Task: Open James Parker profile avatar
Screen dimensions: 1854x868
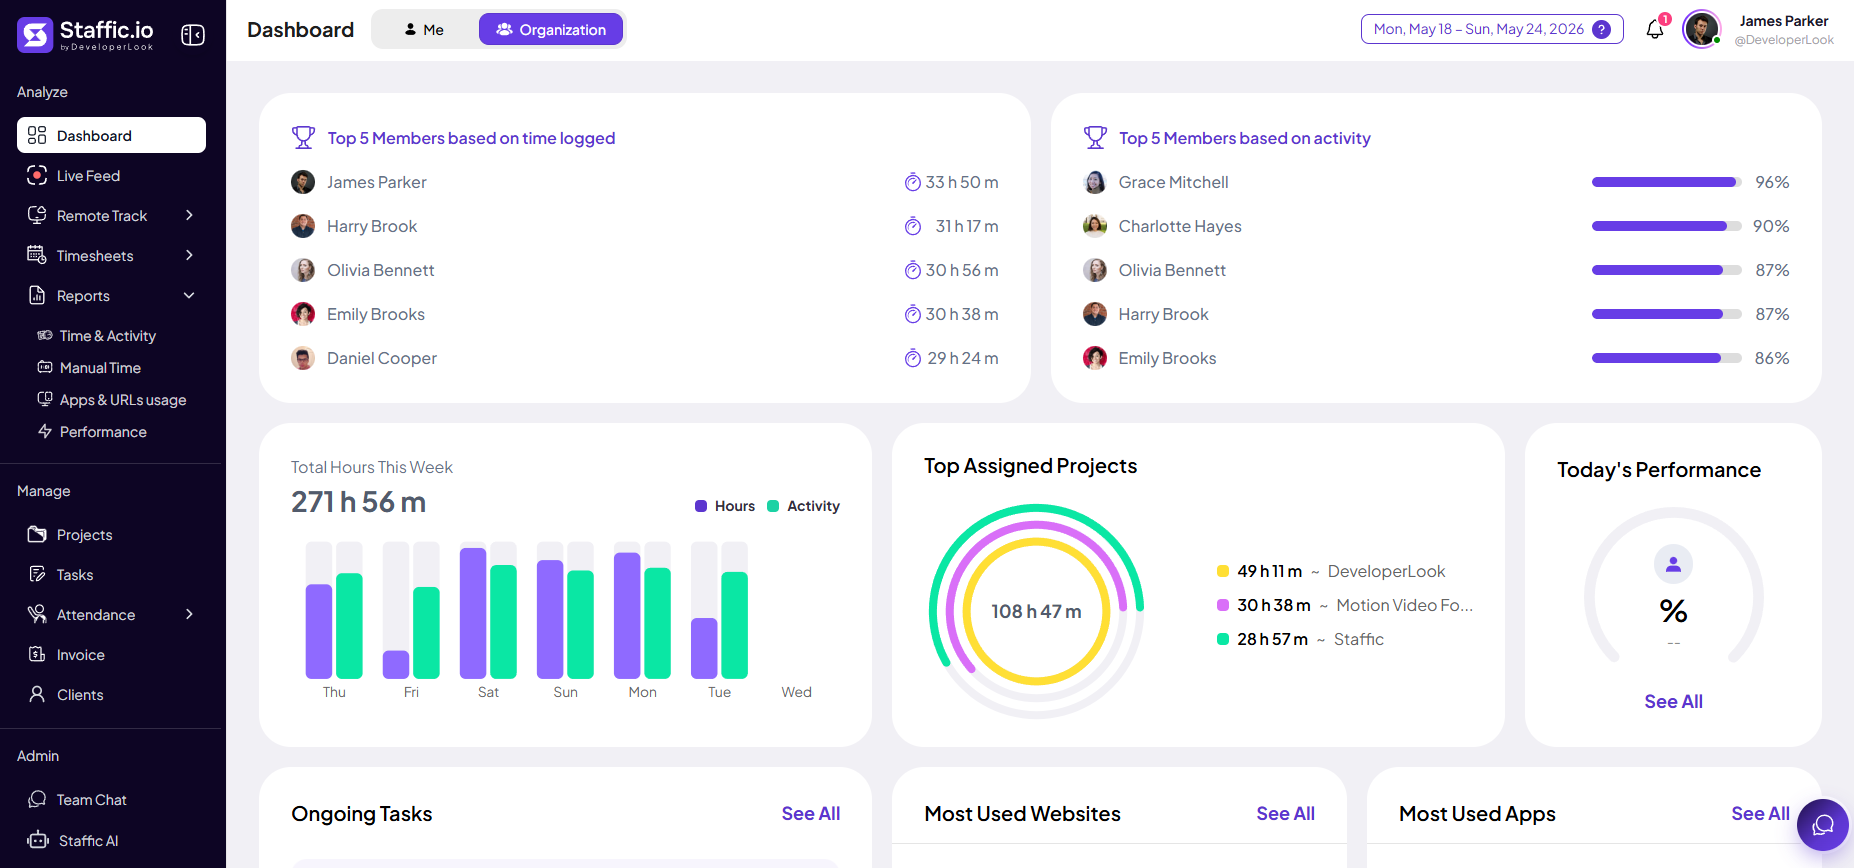Action: (1701, 29)
